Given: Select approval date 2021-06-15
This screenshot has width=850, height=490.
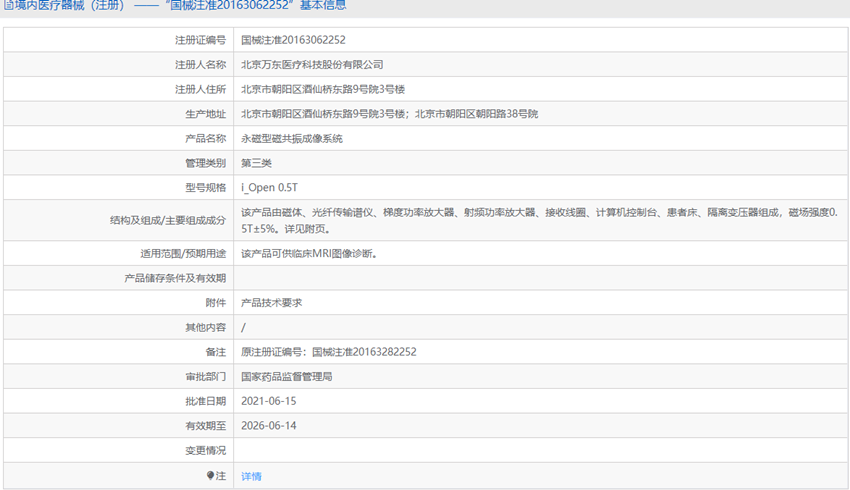Looking at the screenshot, I should [269, 401].
